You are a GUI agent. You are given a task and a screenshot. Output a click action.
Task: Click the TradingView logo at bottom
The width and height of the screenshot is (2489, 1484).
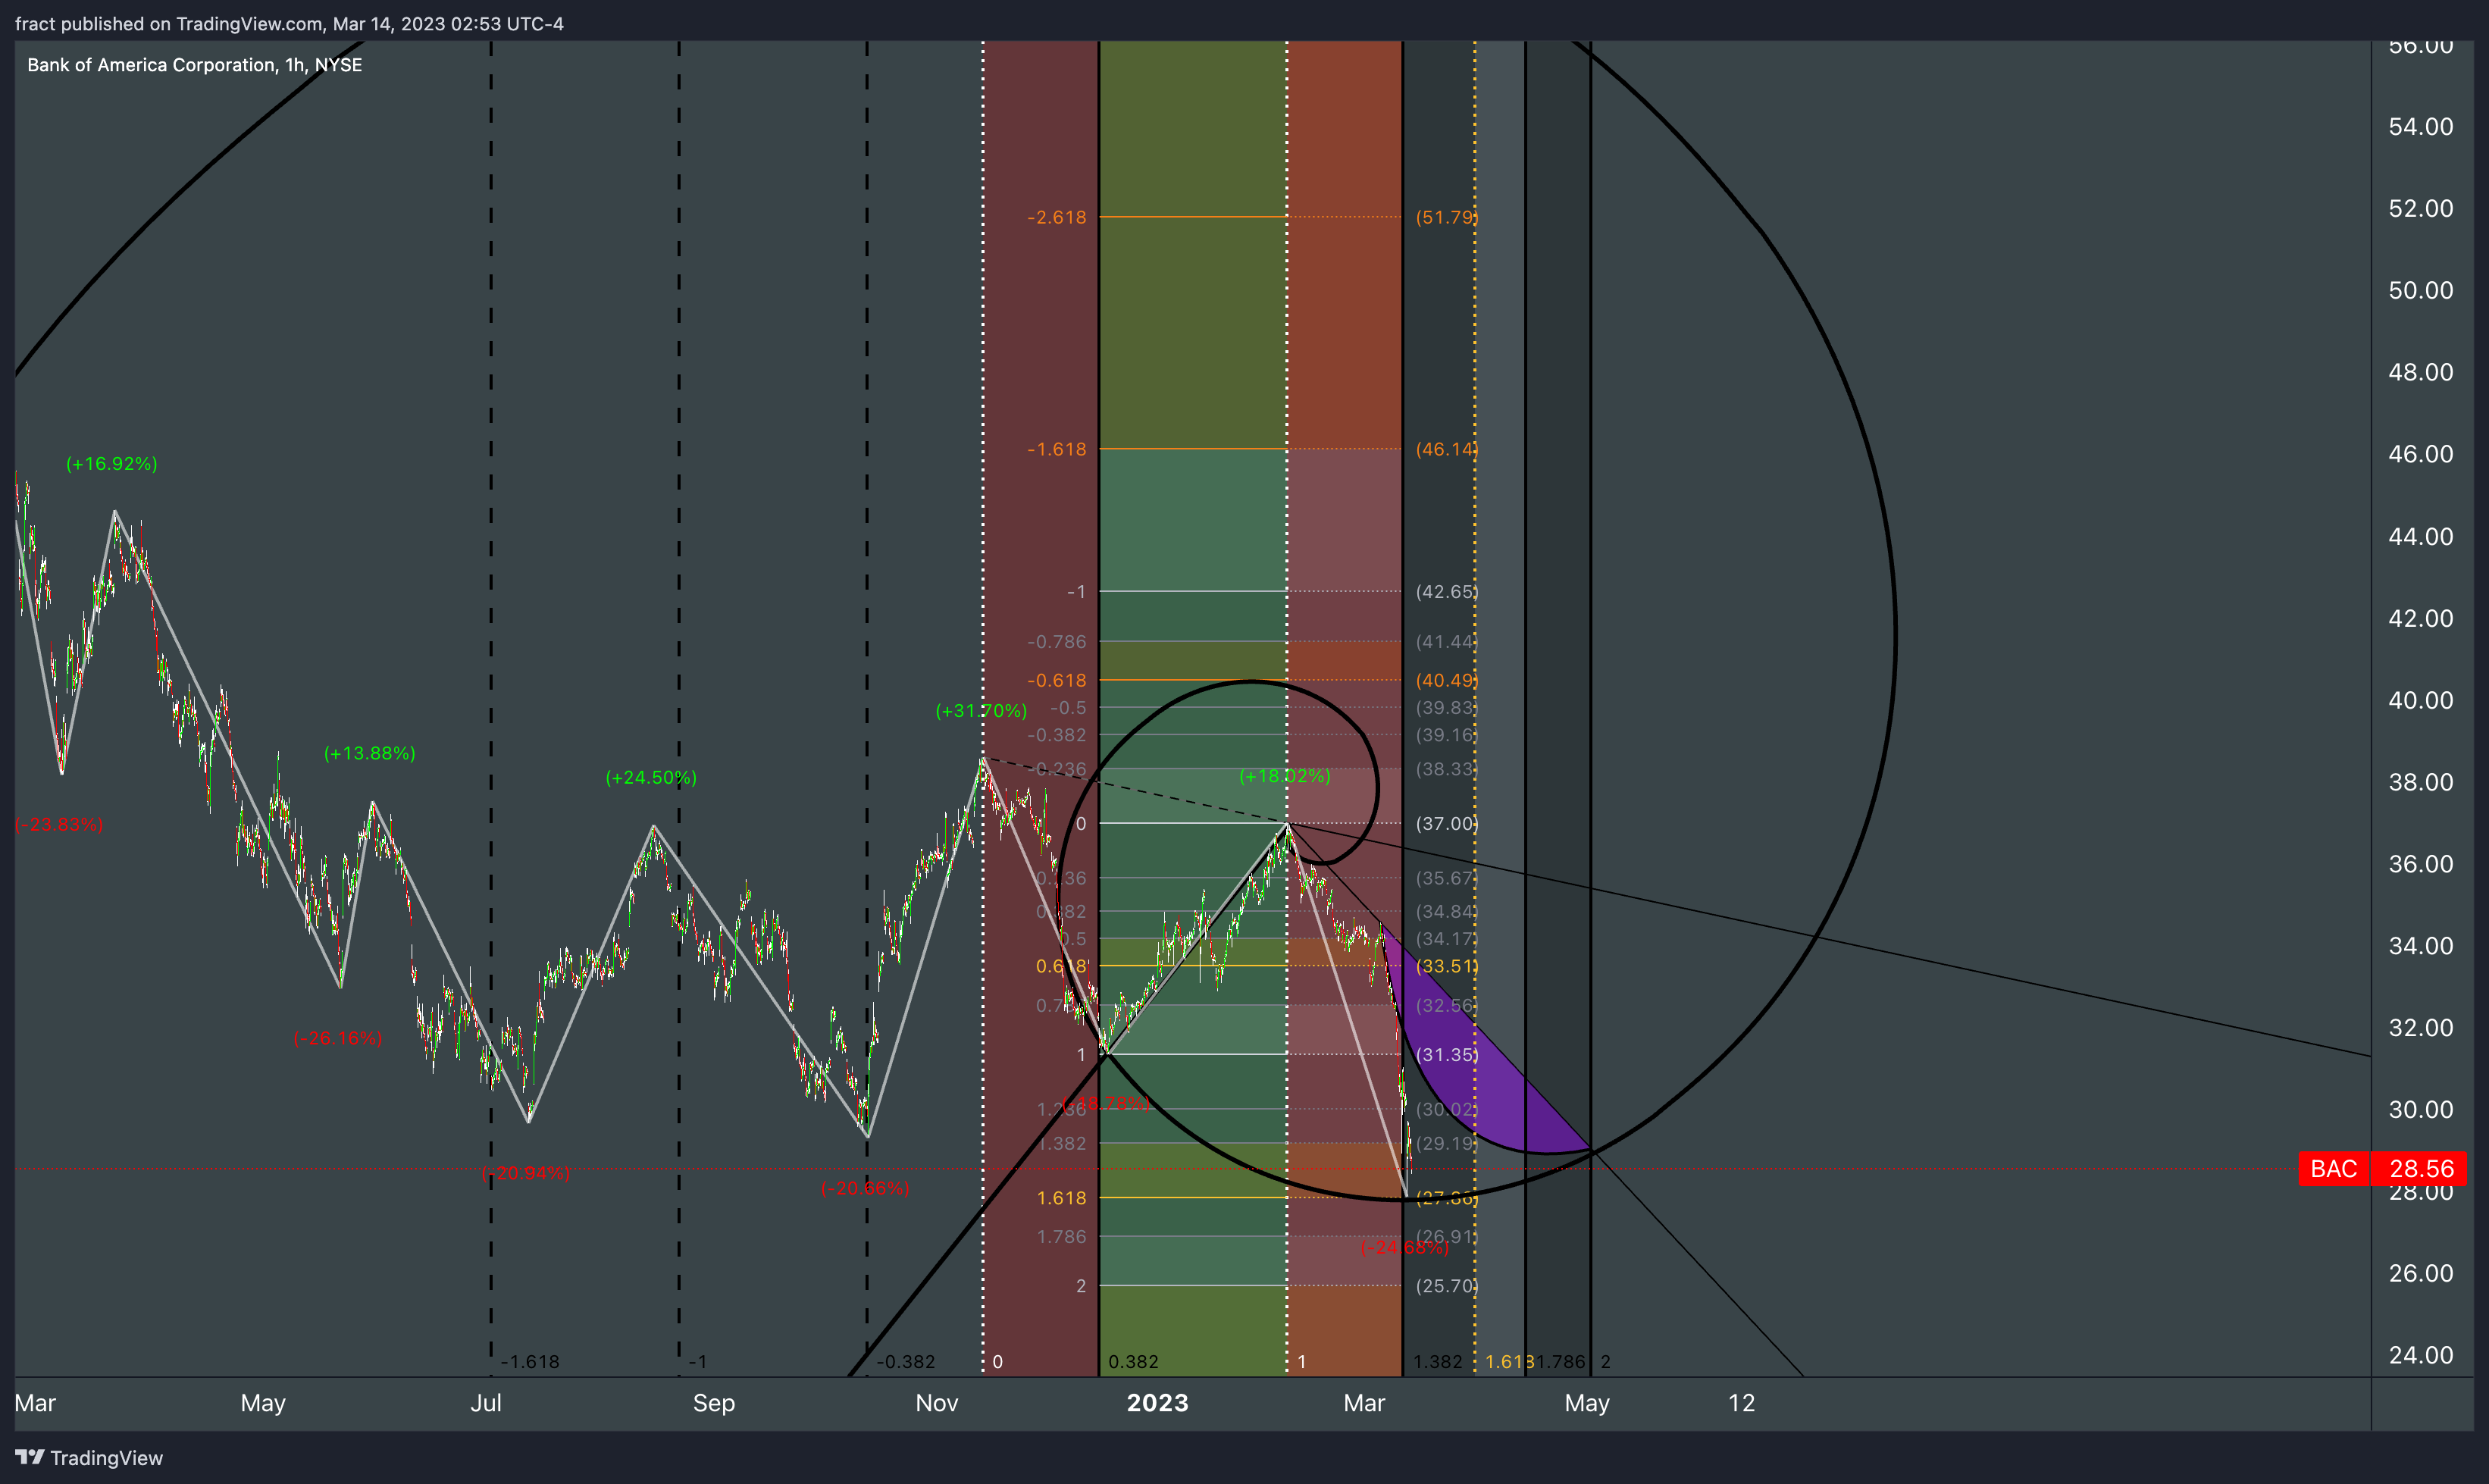[x=89, y=1457]
